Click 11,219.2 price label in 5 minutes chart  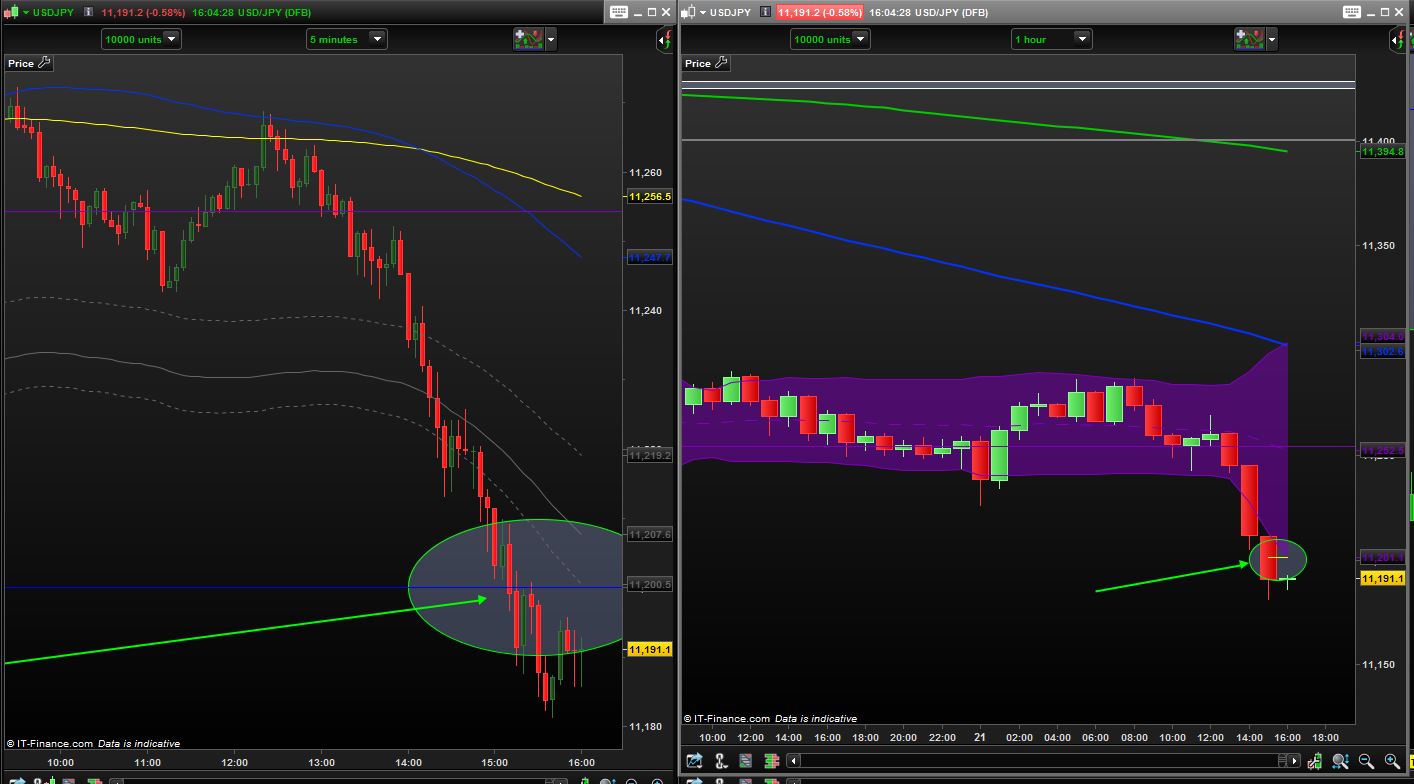[x=649, y=455]
